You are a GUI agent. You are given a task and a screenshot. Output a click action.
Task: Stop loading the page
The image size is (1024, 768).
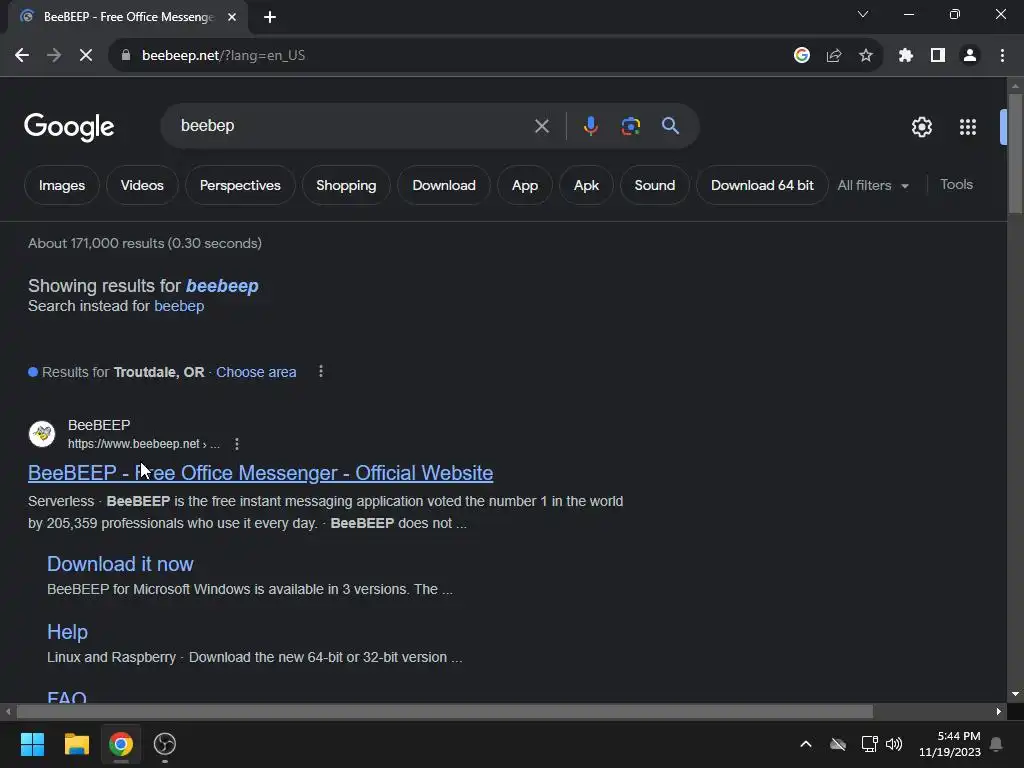[86, 56]
